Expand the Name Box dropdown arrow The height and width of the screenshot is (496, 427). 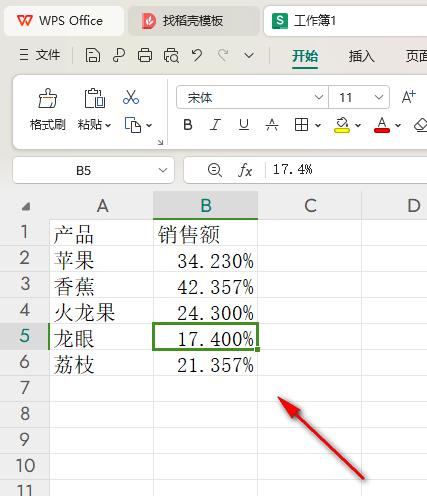(x=163, y=170)
